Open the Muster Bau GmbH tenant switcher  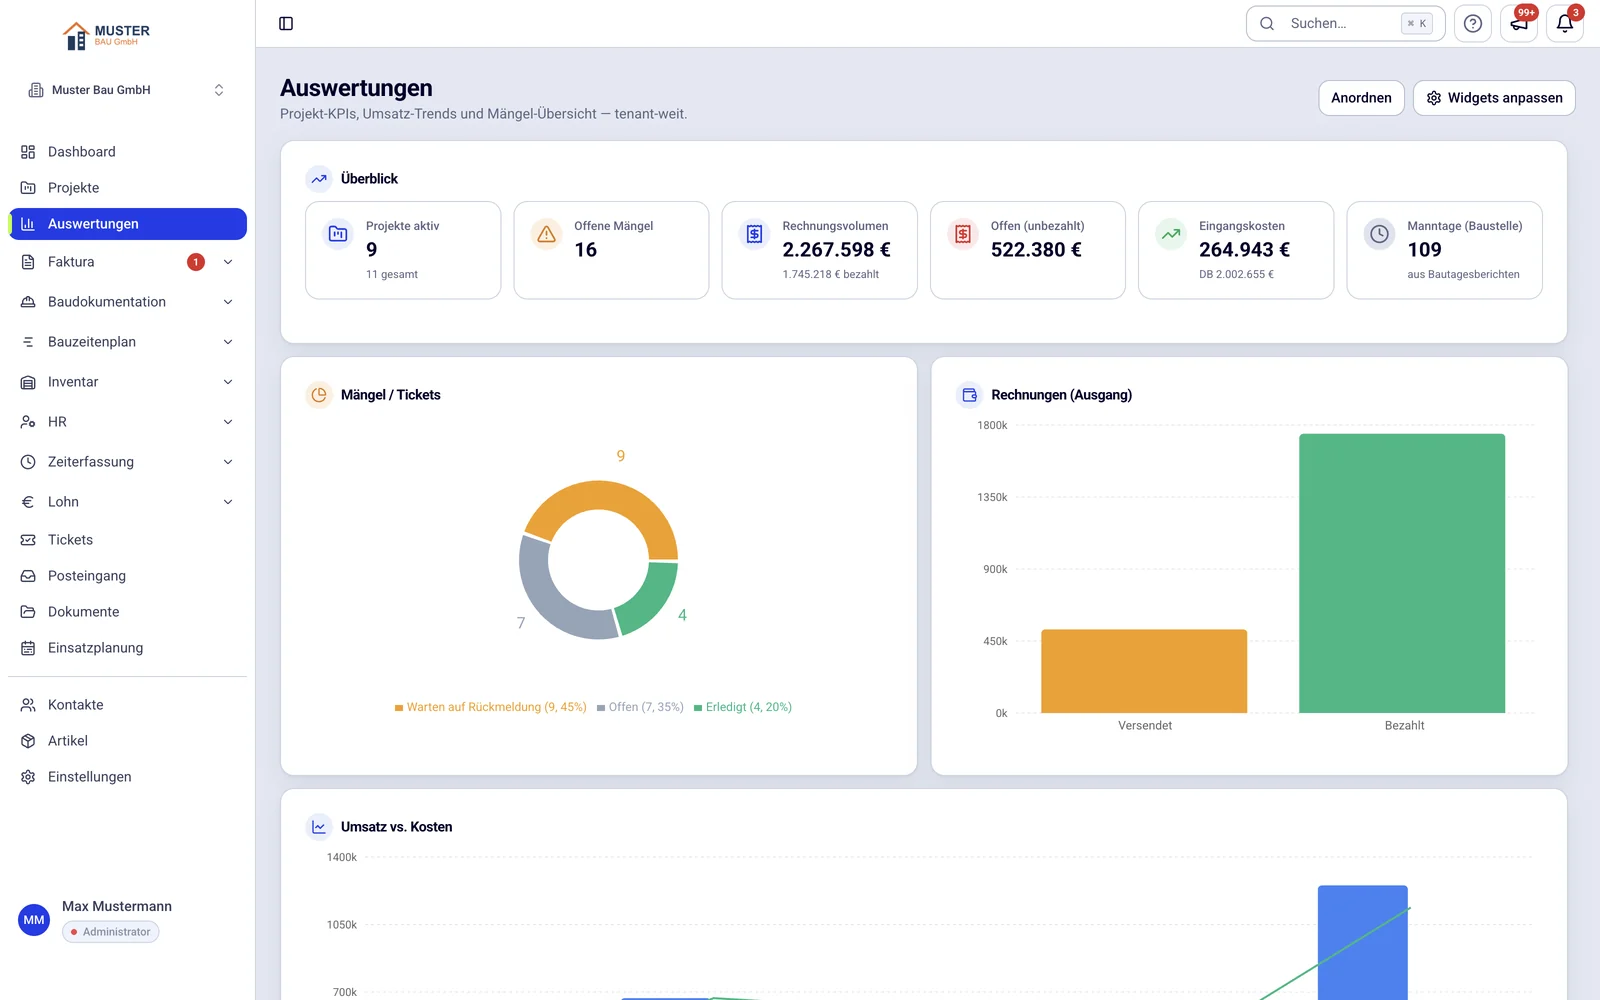(127, 90)
